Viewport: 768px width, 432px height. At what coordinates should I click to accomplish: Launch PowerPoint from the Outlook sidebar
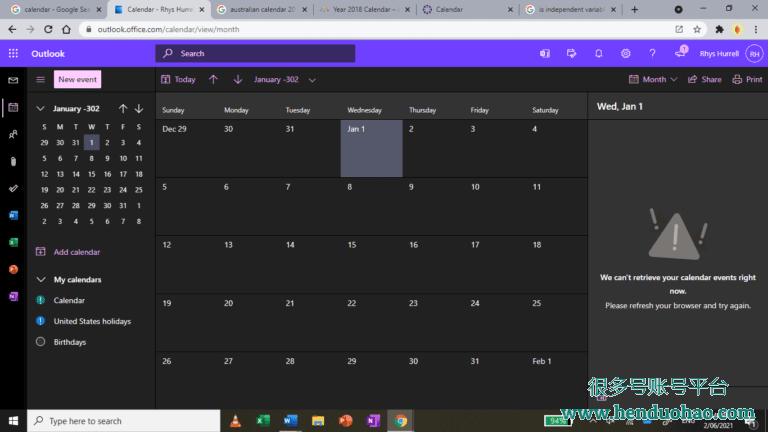(13, 269)
